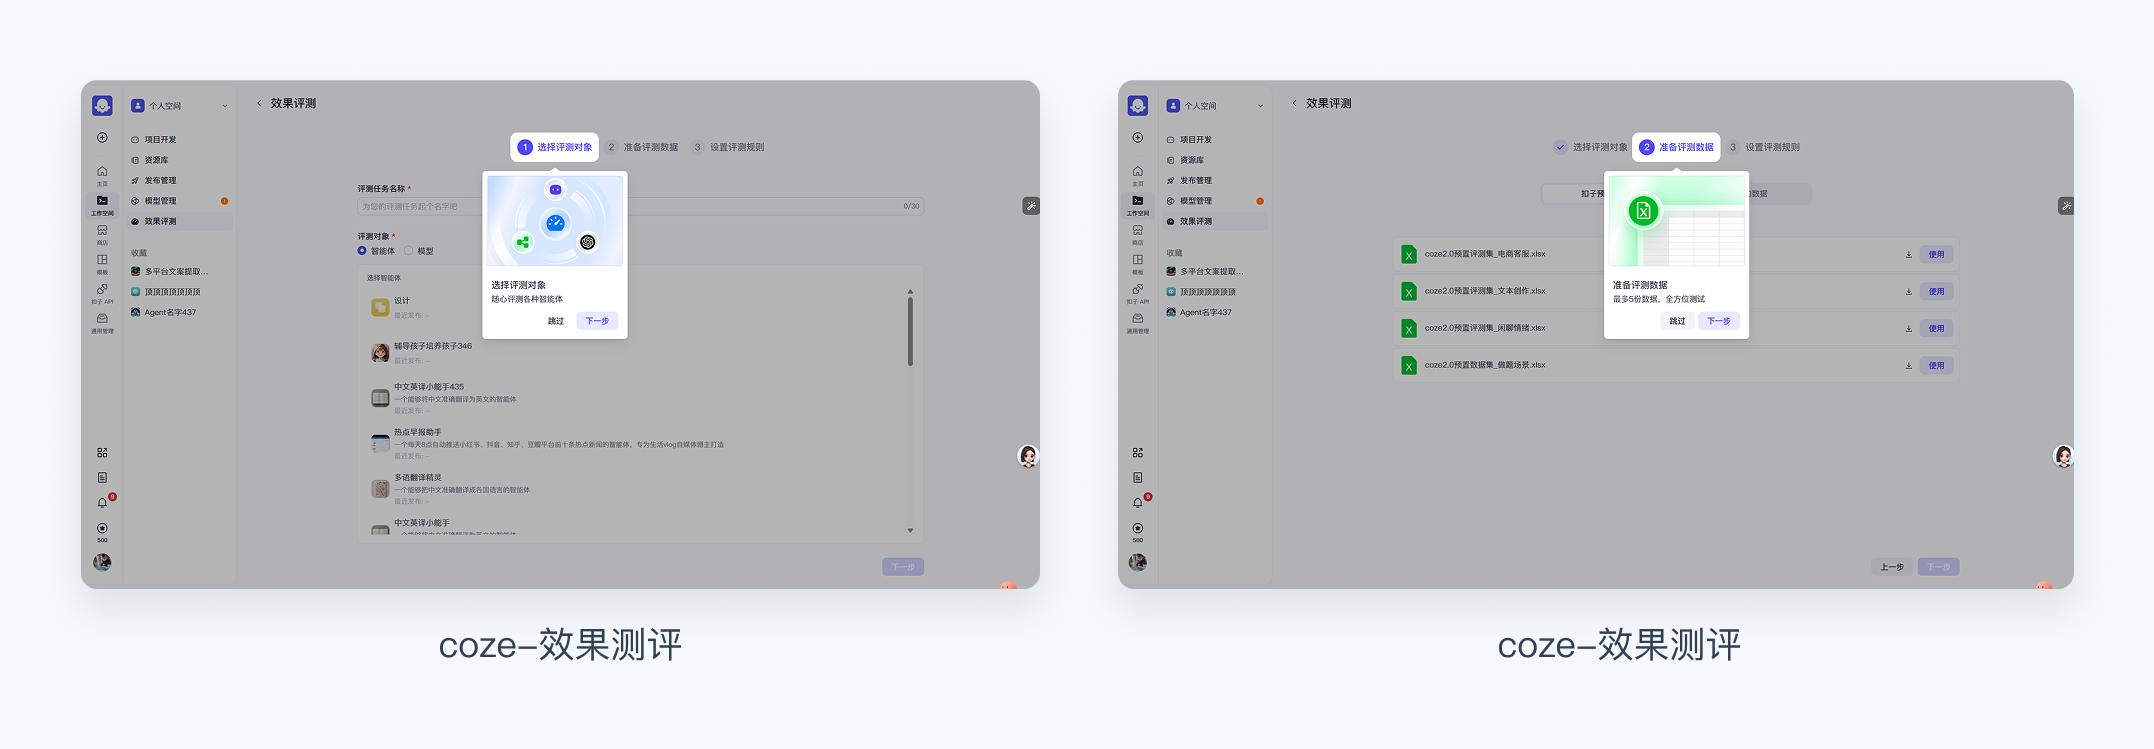Click the Coze logo in the right window
2154x749 pixels.
click(1138, 105)
